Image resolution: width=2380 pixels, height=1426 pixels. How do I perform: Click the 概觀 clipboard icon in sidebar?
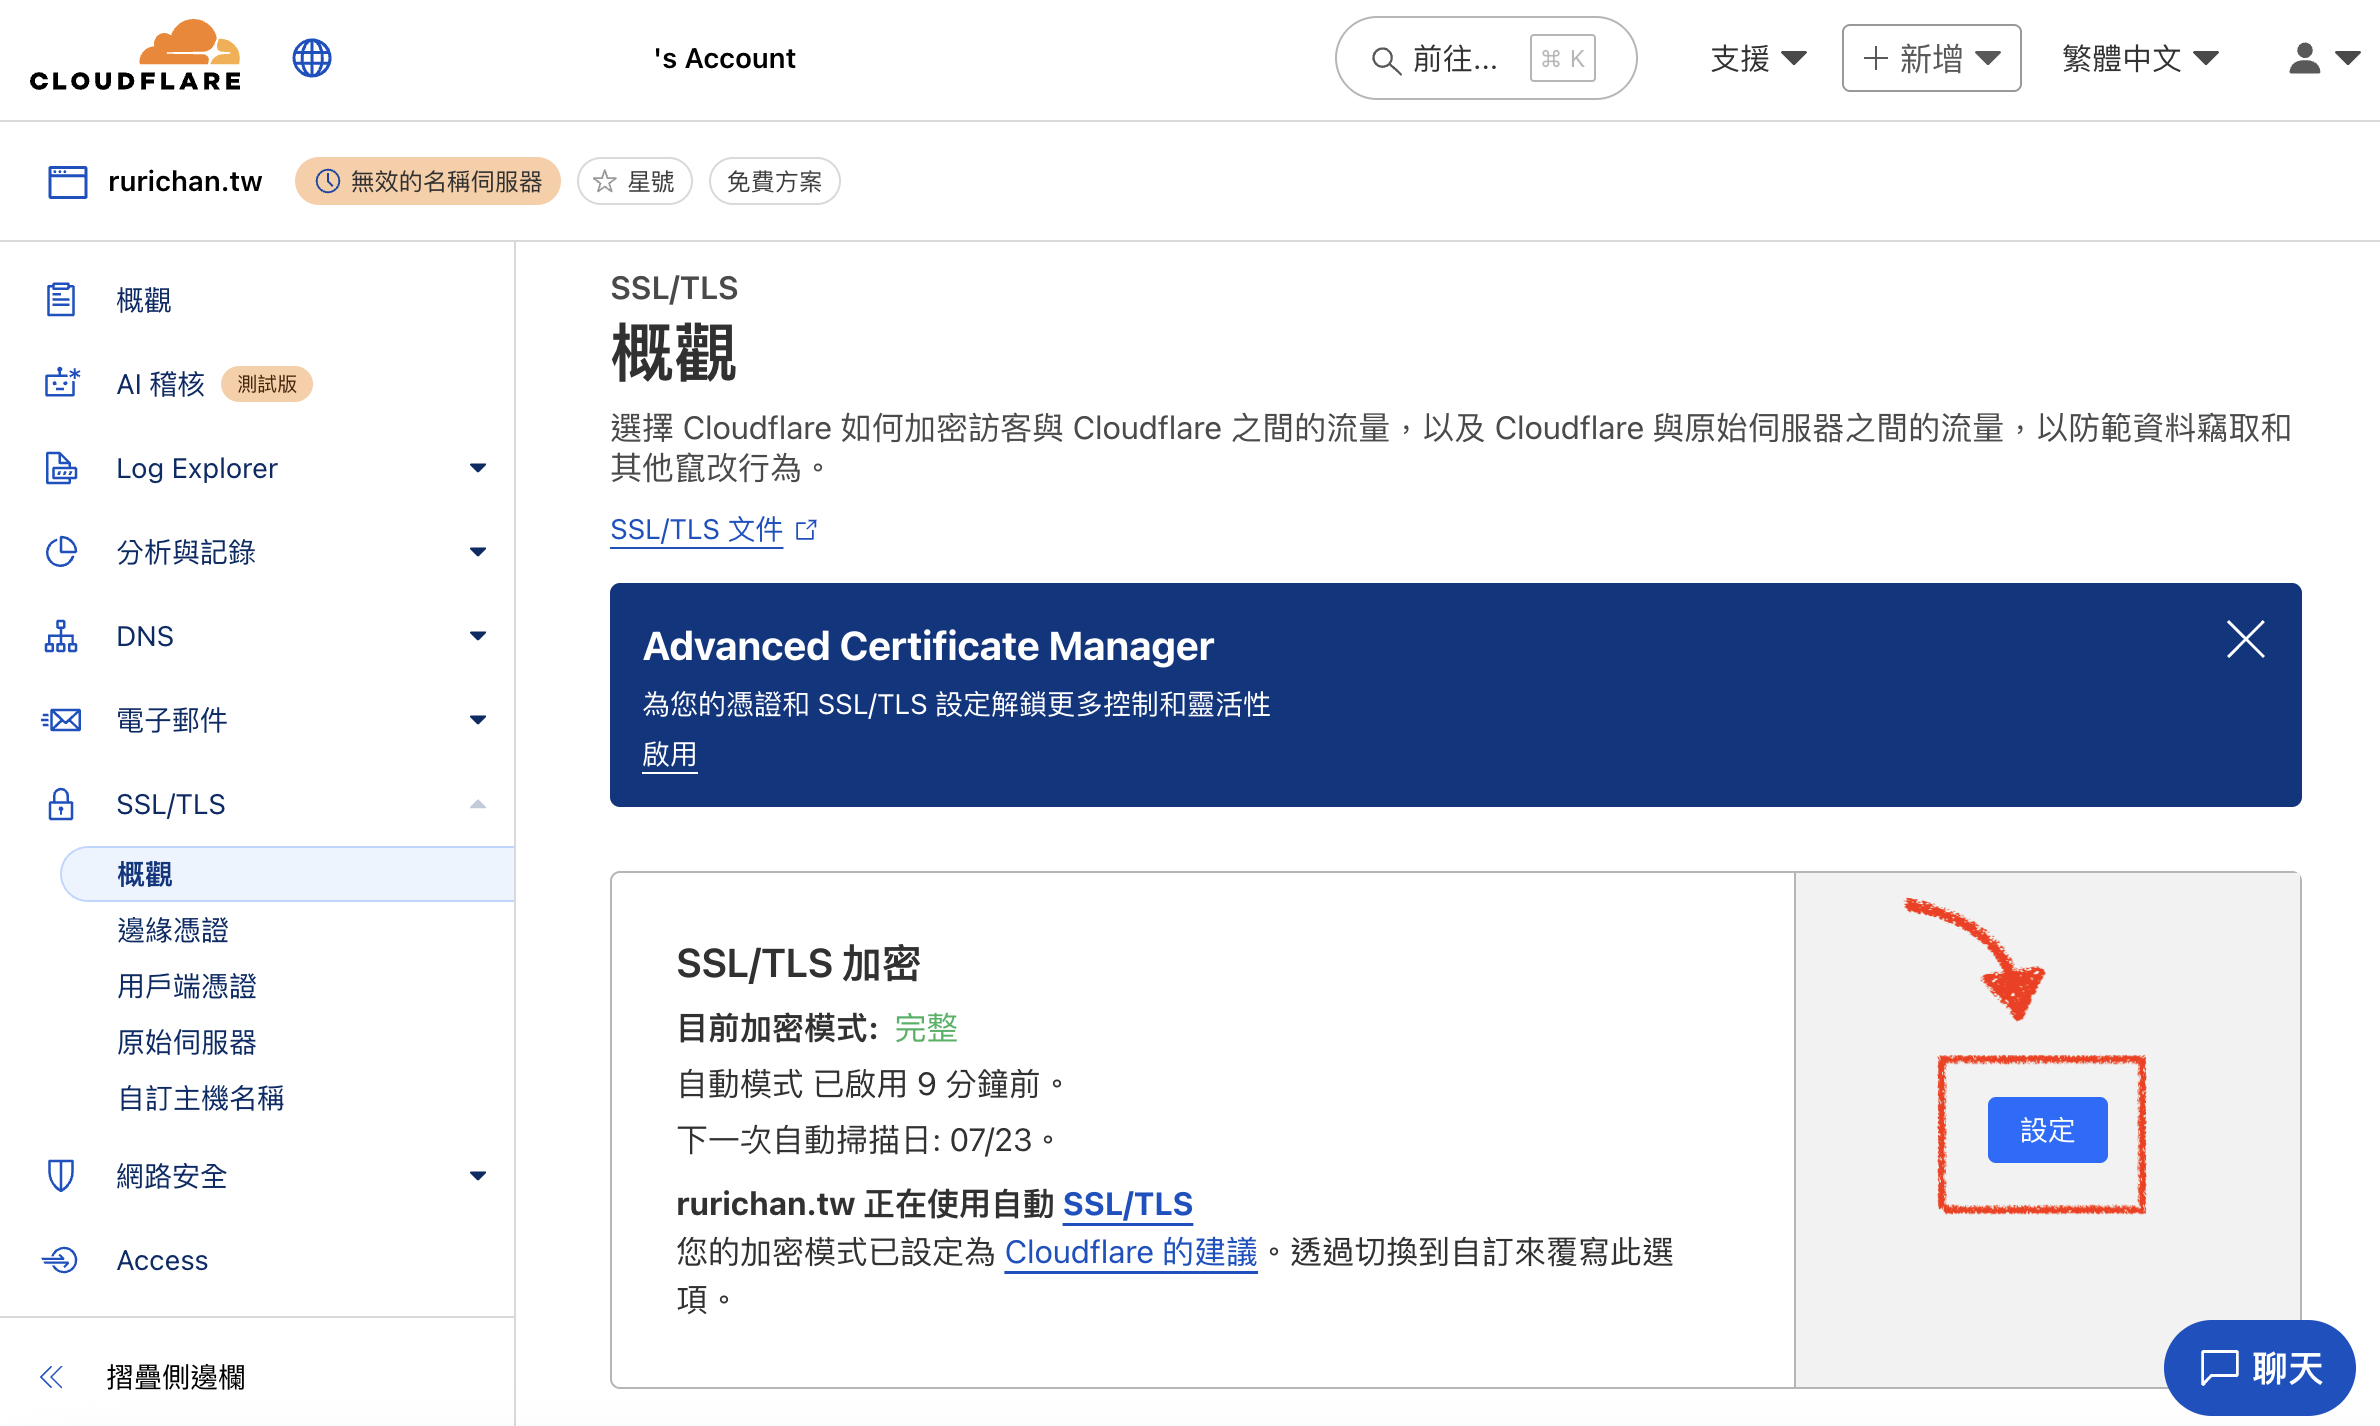pos(61,299)
